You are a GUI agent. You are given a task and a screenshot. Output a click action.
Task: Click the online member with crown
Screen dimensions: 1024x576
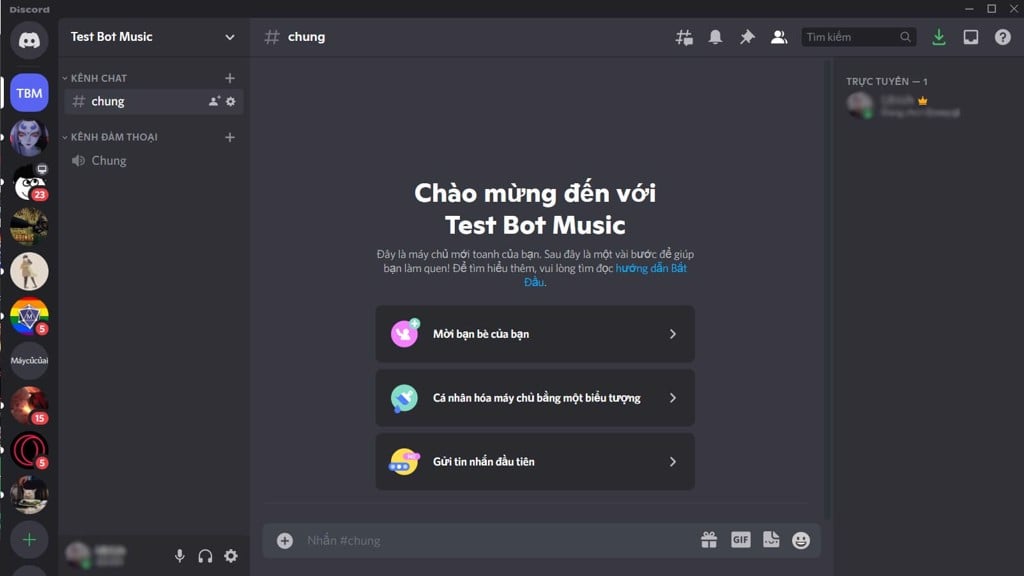pyautogui.click(x=925, y=106)
